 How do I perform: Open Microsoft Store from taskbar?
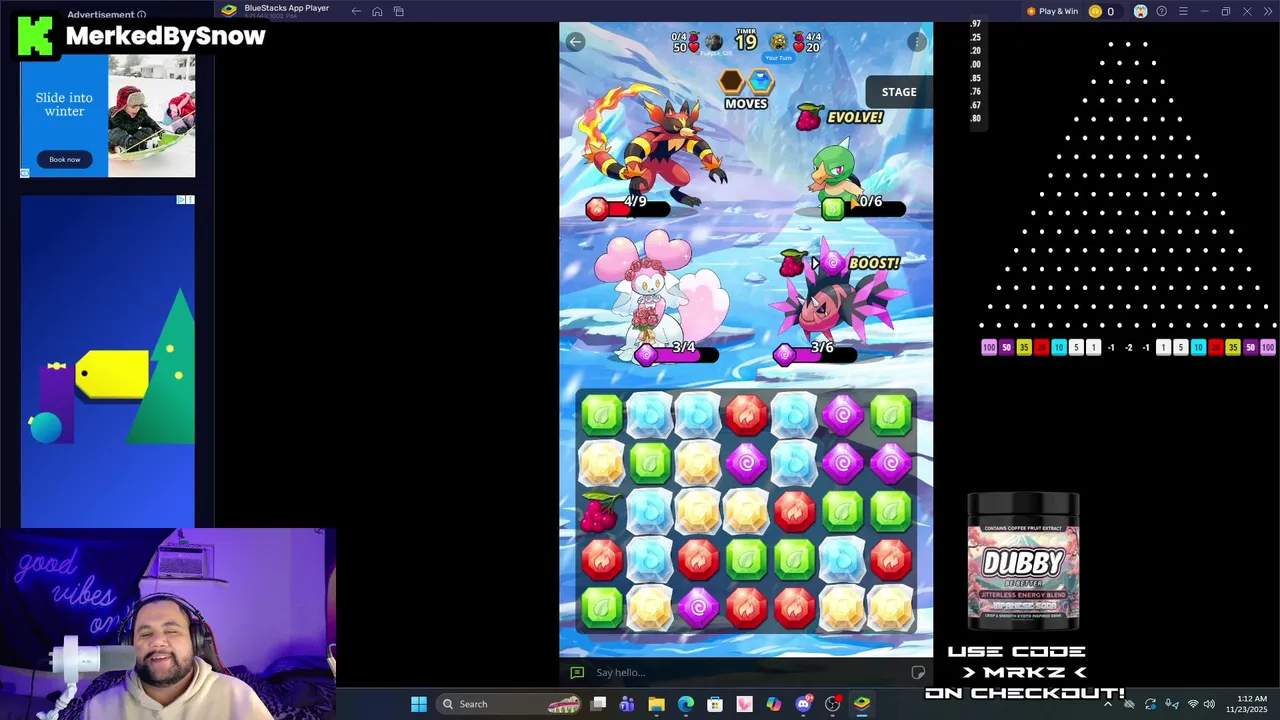coord(715,704)
